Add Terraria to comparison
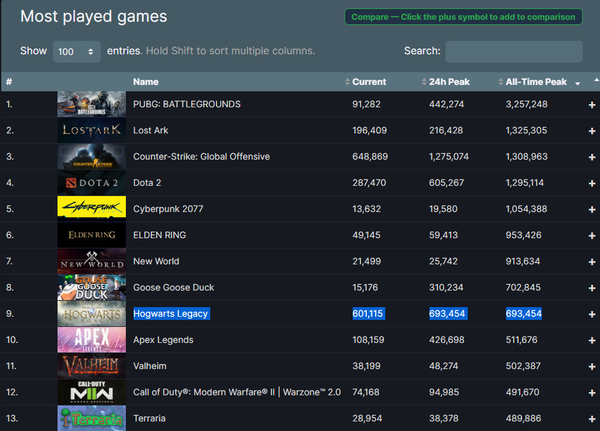 tap(592, 419)
